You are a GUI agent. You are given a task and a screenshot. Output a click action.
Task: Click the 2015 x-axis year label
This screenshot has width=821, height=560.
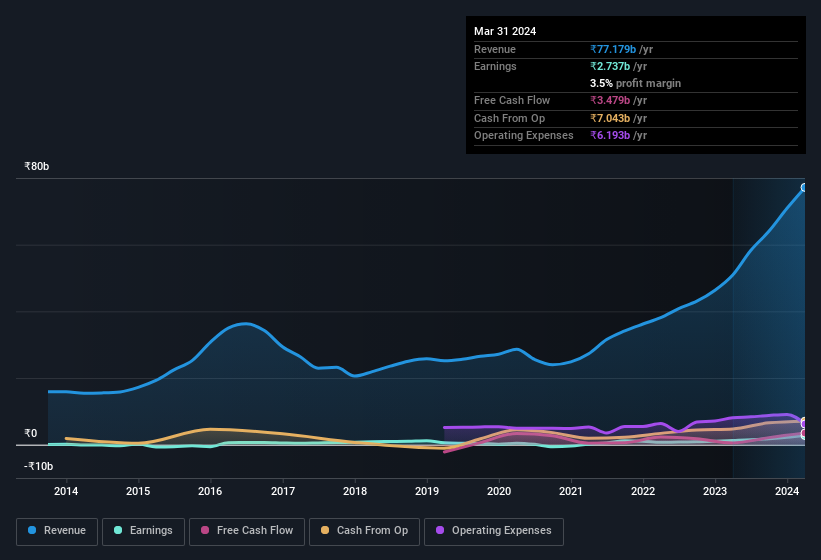(138, 491)
